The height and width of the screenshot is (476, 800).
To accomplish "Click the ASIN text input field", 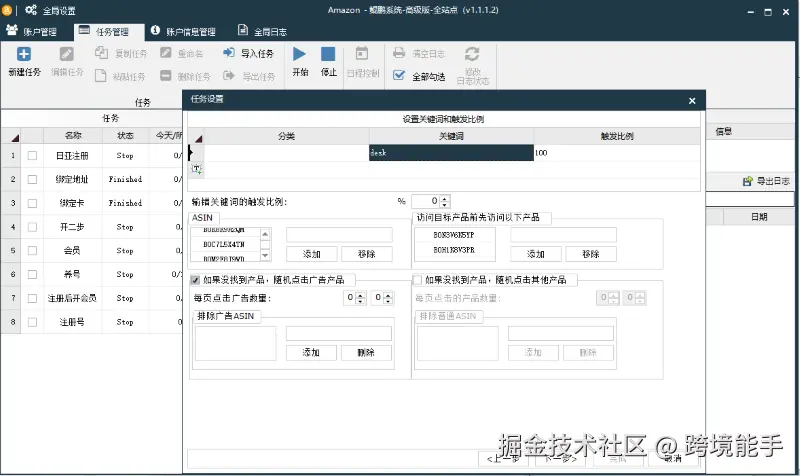I will pyautogui.click(x=339, y=235).
